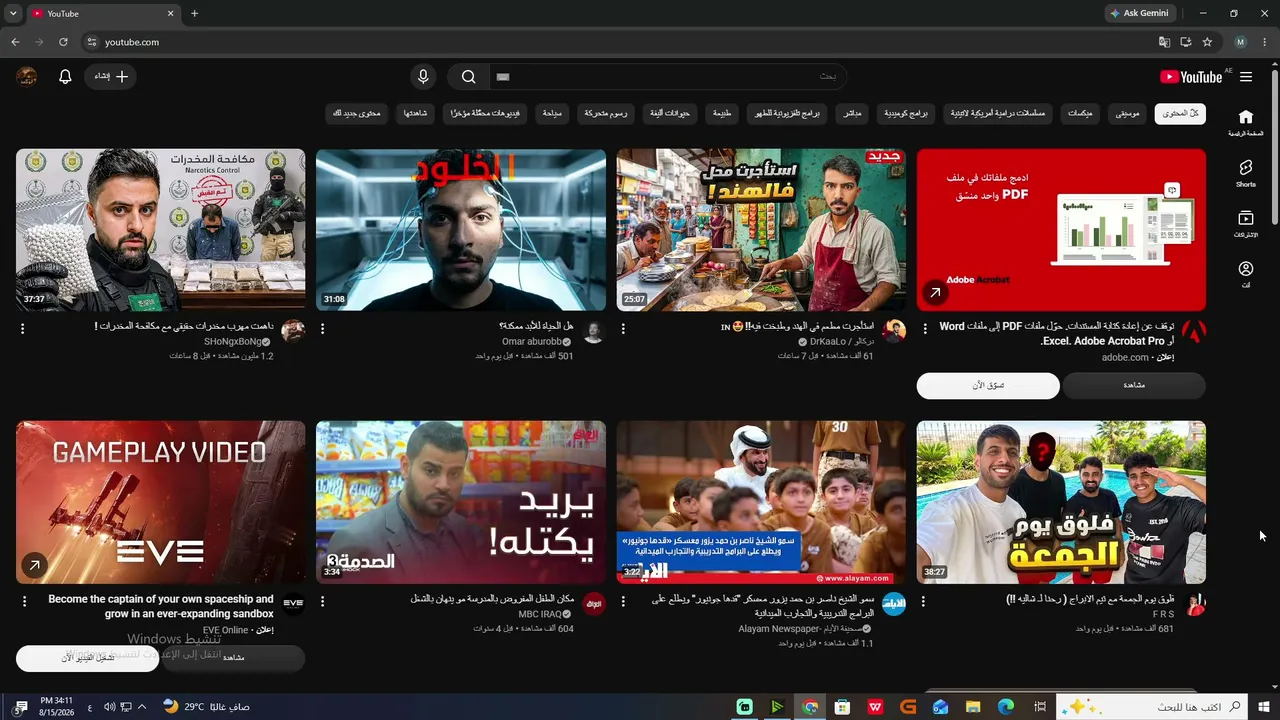Image resolution: width=1280 pixels, height=720 pixels.
Task: Open options menu for EVE Online ad
Action: [x=23, y=601]
